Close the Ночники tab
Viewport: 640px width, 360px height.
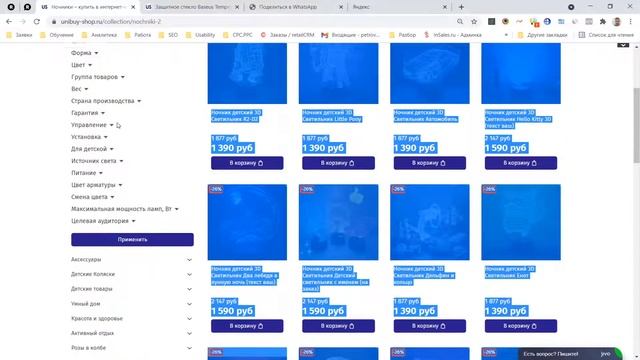pyautogui.click(x=133, y=7)
